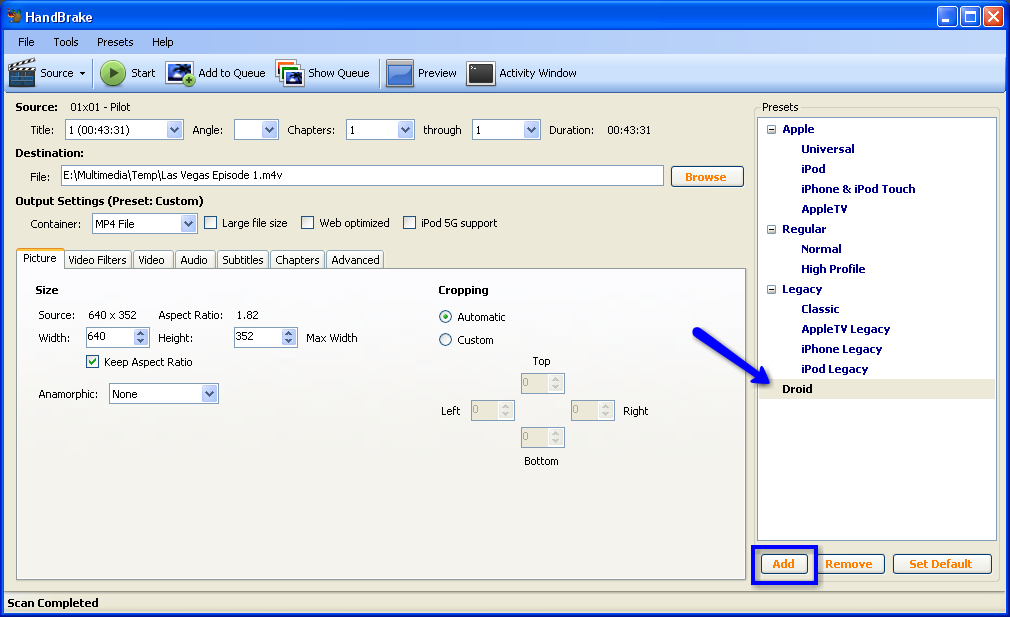This screenshot has height=617, width=1010.
Task: Click the Set Default button
Action: click(x=941, y=564)
